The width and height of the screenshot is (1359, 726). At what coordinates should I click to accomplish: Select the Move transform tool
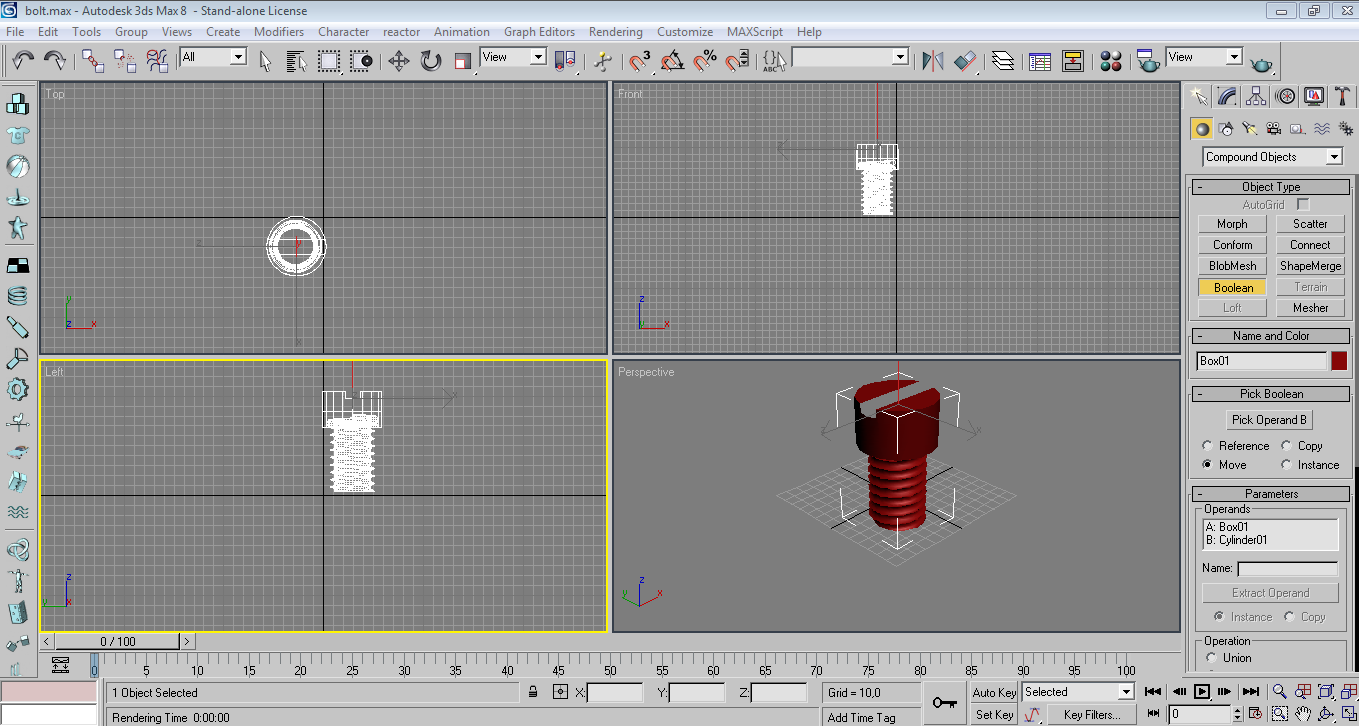coord(398,61)
